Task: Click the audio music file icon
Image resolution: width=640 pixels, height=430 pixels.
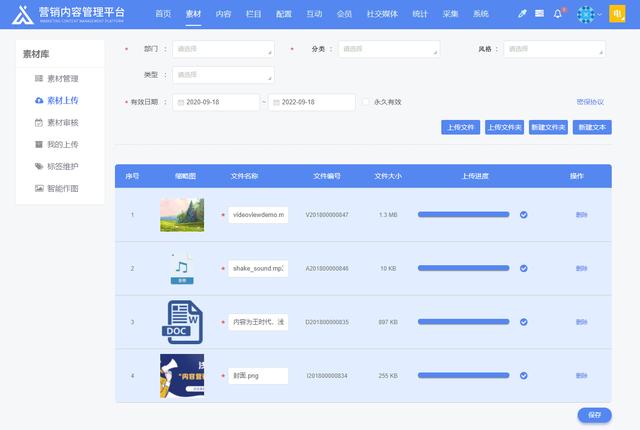Action: click(182, 268)
